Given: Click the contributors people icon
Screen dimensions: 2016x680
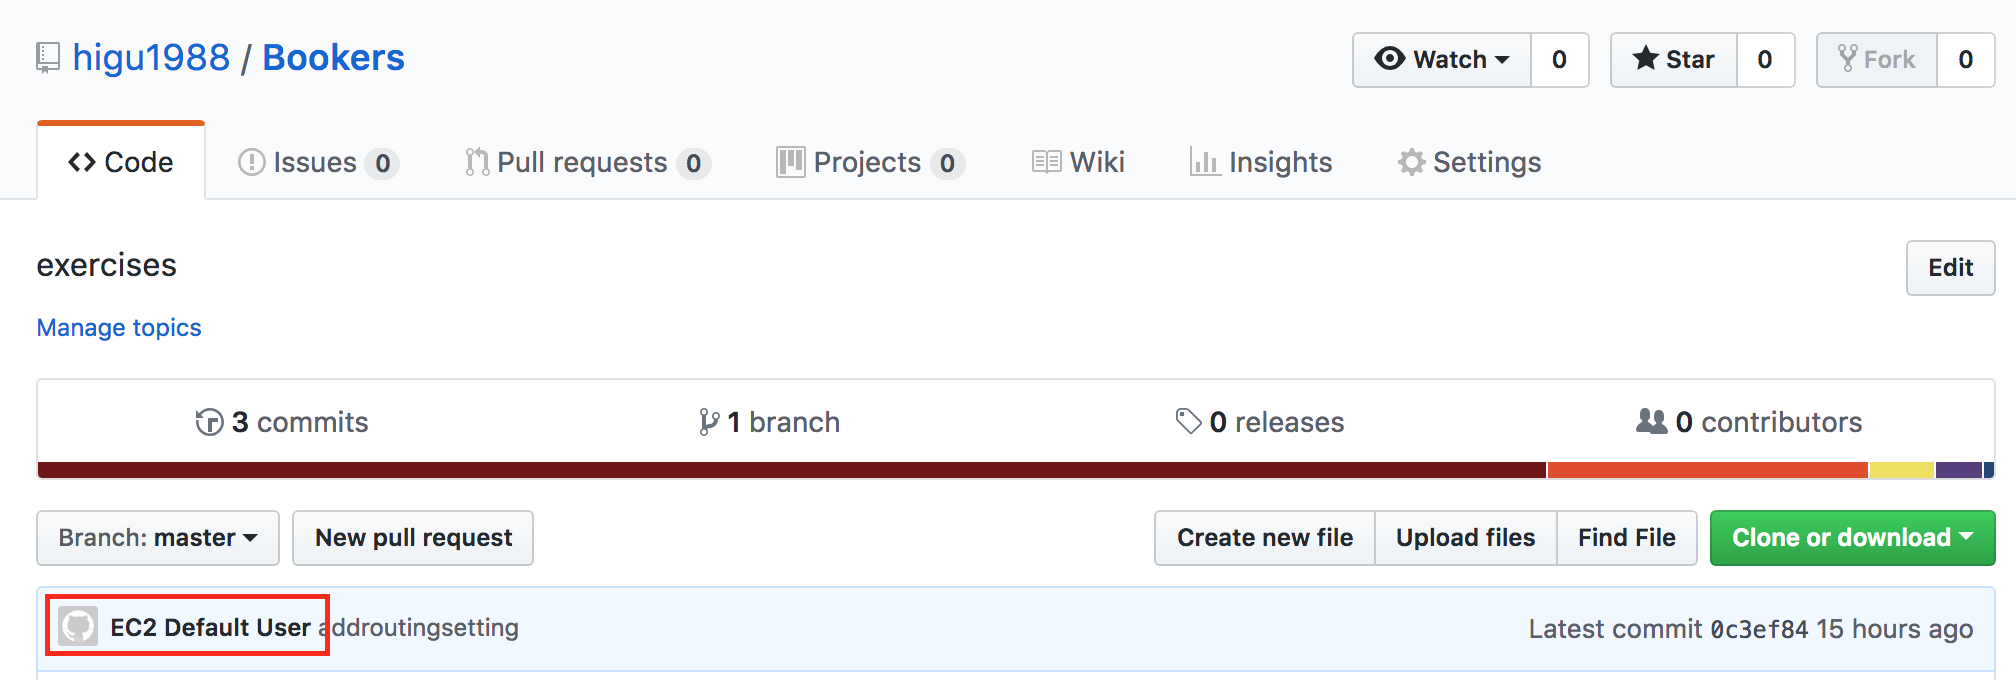Looking at the screenshot, I should click(x=1652, y=421).
